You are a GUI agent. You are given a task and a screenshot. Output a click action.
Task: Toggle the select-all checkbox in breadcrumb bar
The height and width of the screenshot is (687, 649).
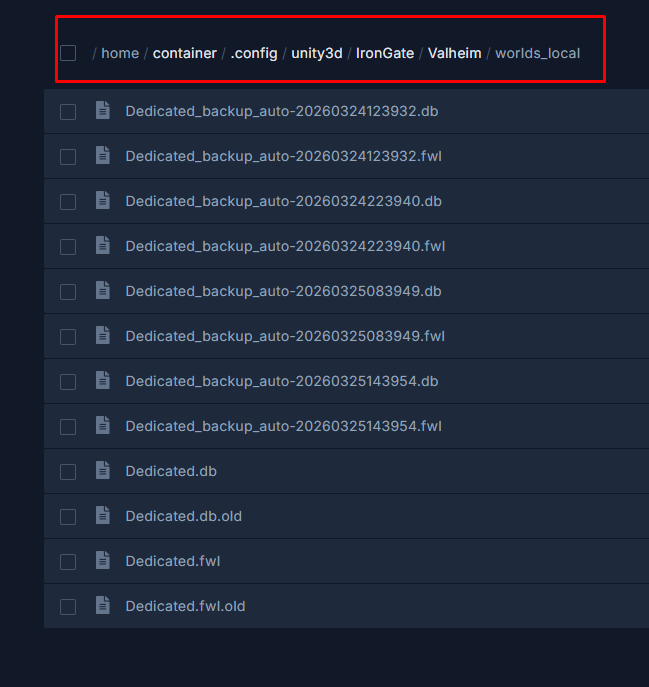68,53
